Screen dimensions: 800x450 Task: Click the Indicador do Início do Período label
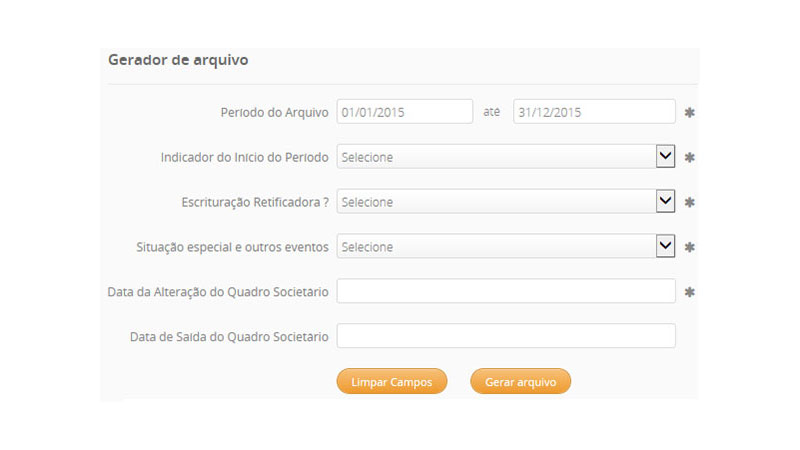(244, 157)
